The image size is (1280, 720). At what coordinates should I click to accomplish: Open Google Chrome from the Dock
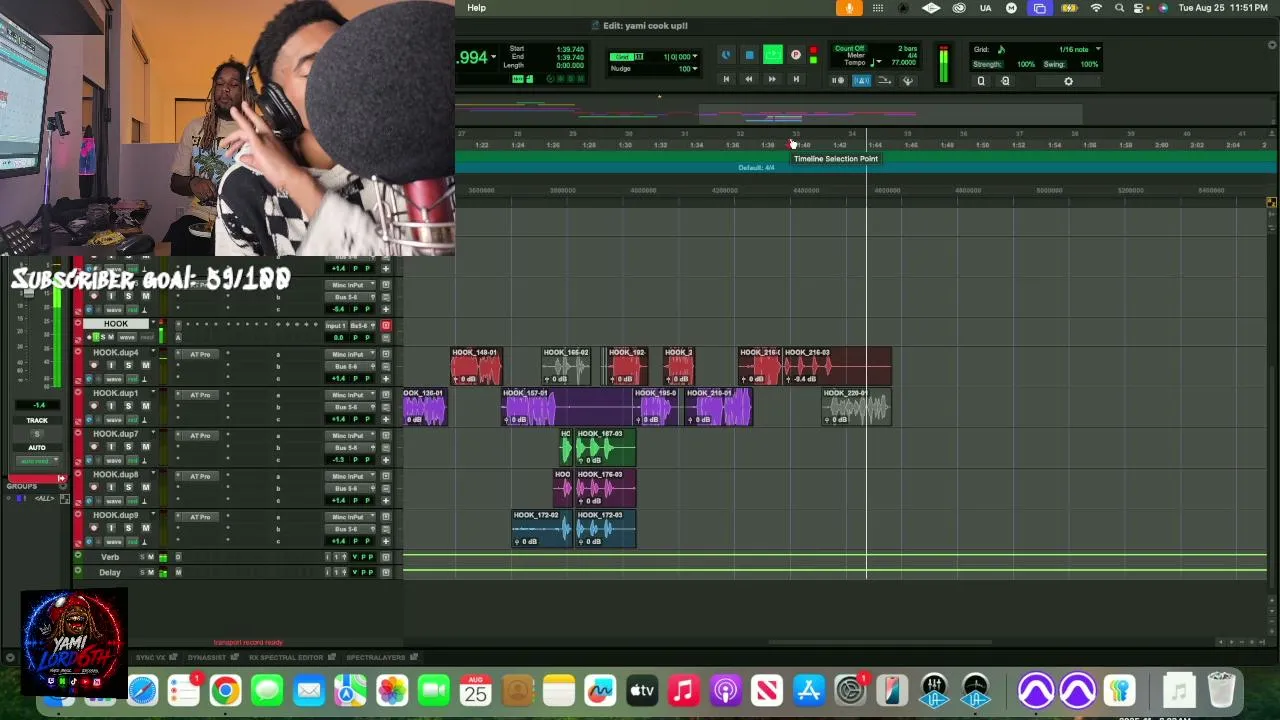coord(225,690)
